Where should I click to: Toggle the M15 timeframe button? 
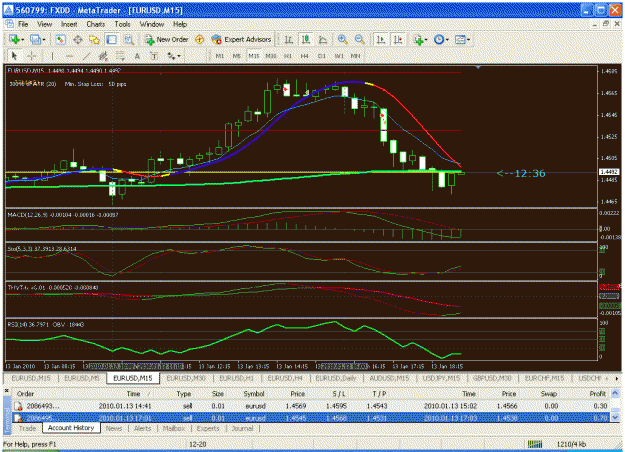(254, 56)
